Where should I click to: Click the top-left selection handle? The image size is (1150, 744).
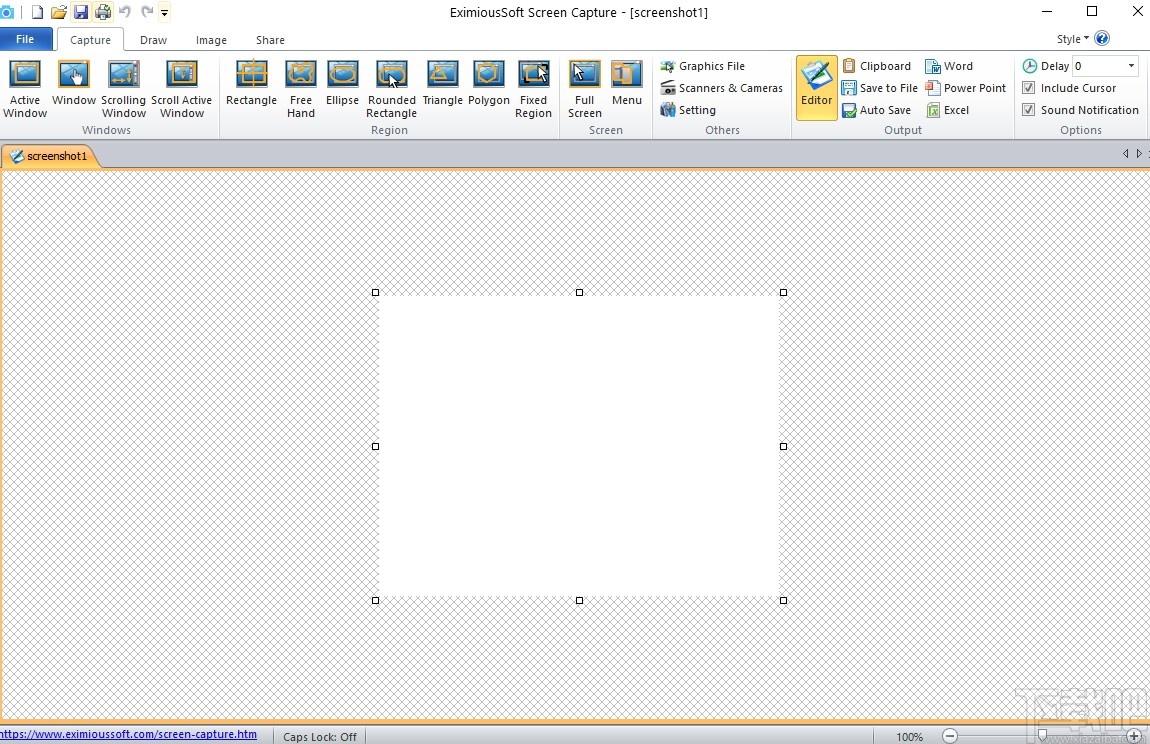coord(376,292)
